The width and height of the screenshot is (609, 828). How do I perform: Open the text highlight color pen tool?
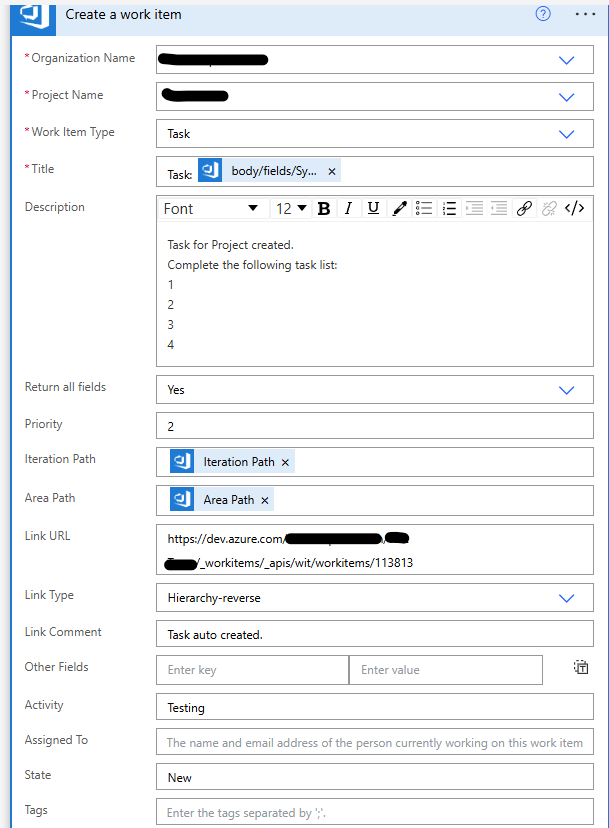pyautogui.click(x=399, y=209)
